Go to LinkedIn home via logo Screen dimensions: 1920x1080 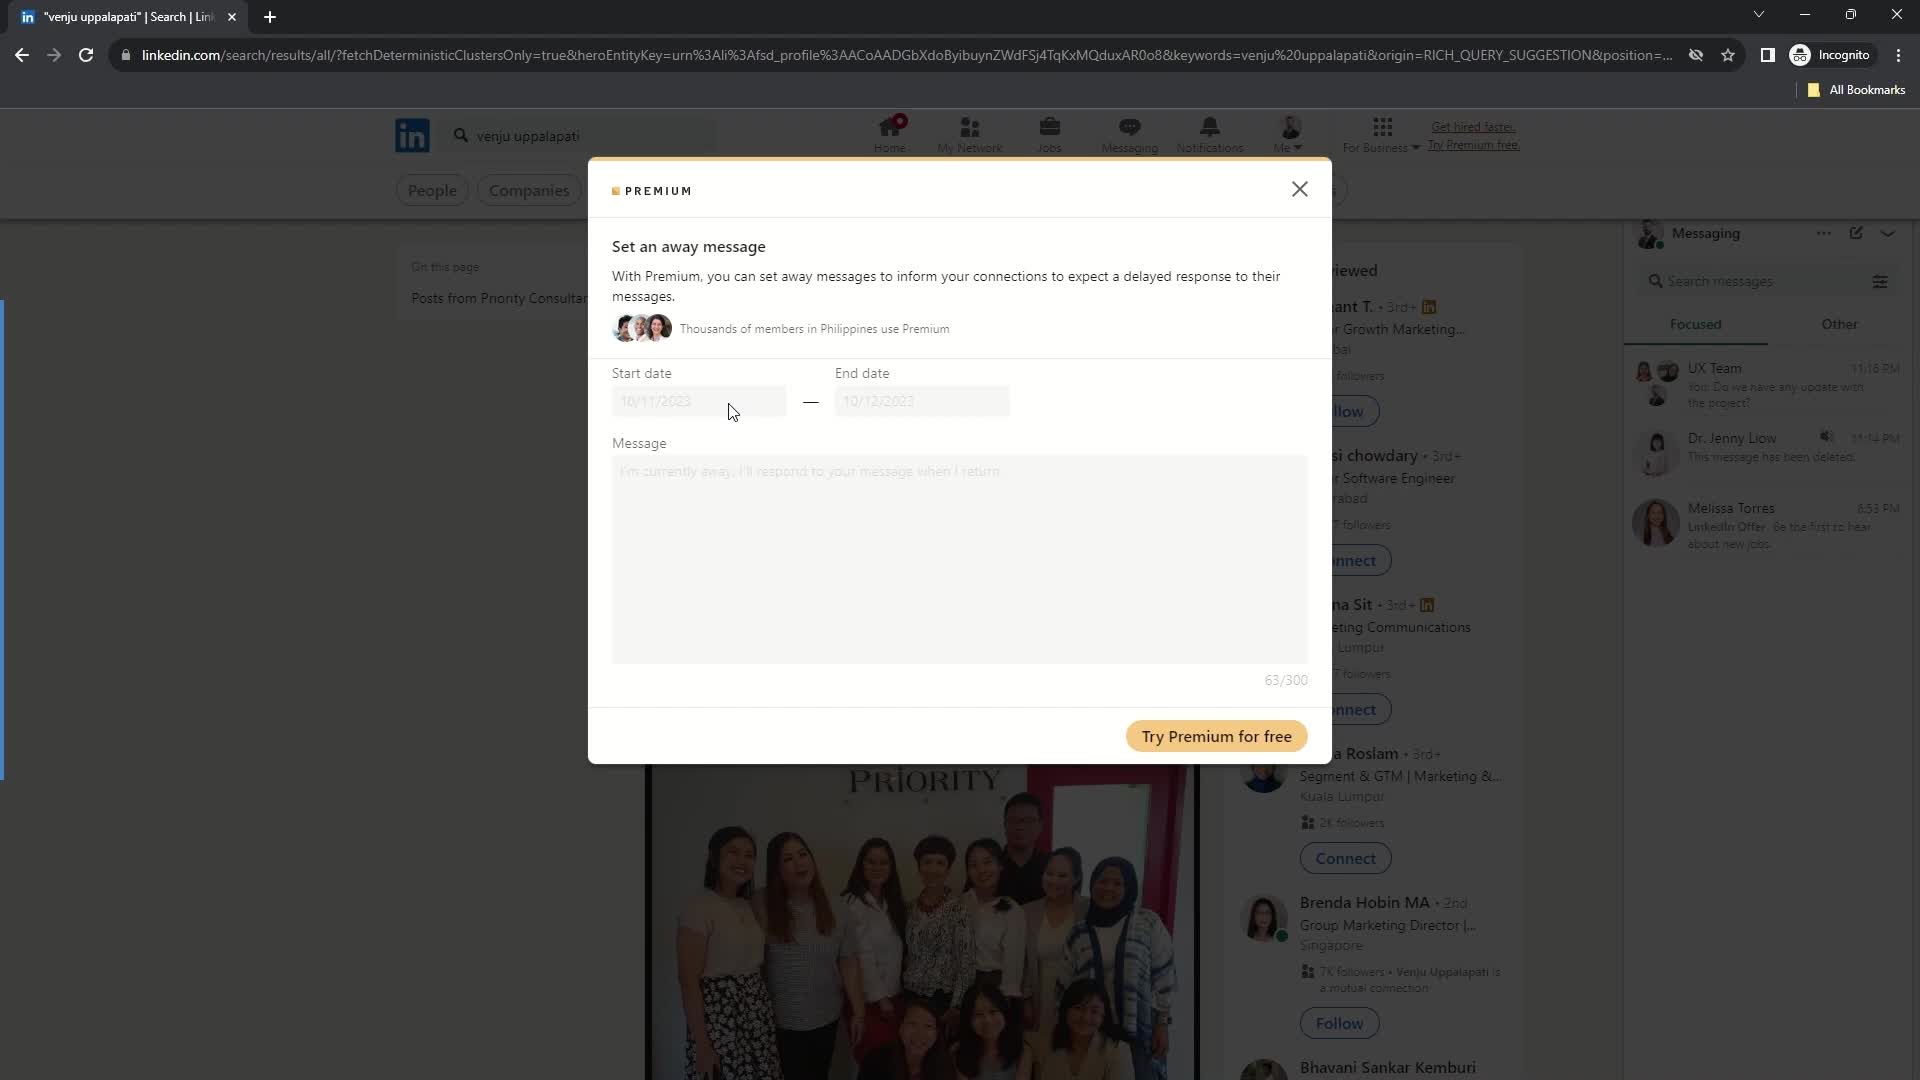(x=412, y=135)
